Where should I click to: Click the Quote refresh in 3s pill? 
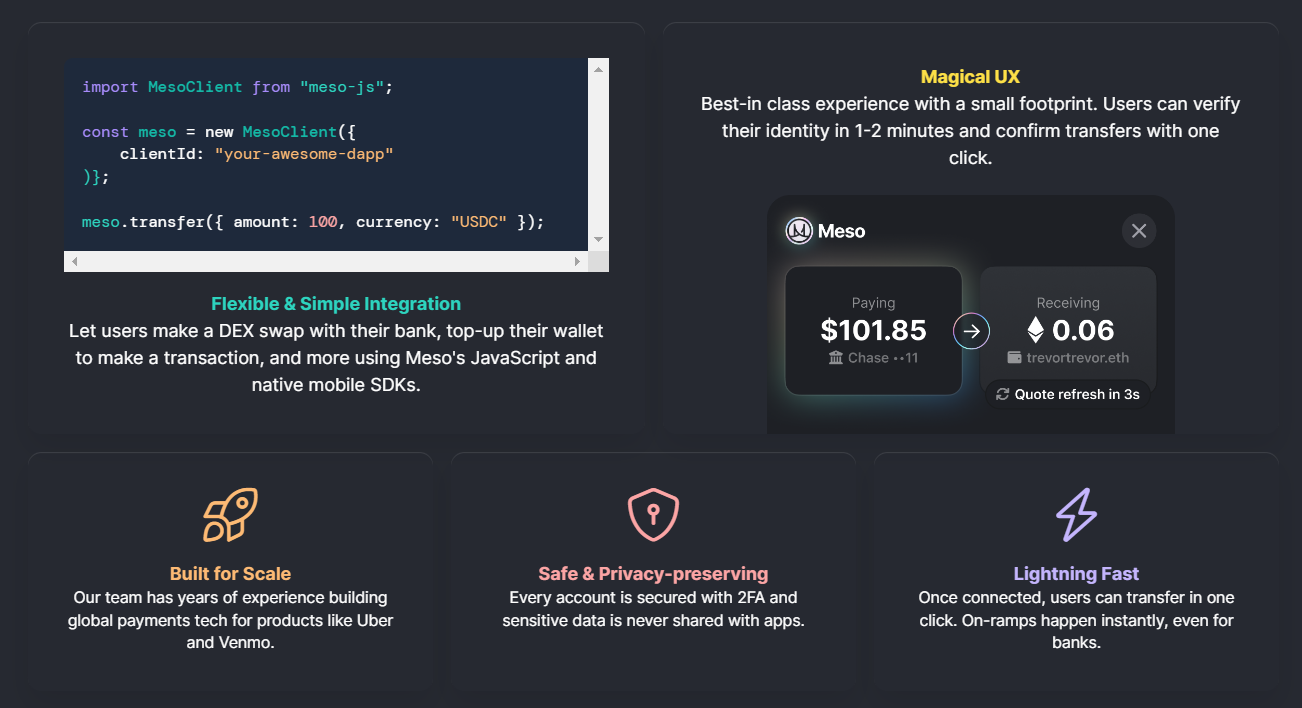[x=1067, y=394]
